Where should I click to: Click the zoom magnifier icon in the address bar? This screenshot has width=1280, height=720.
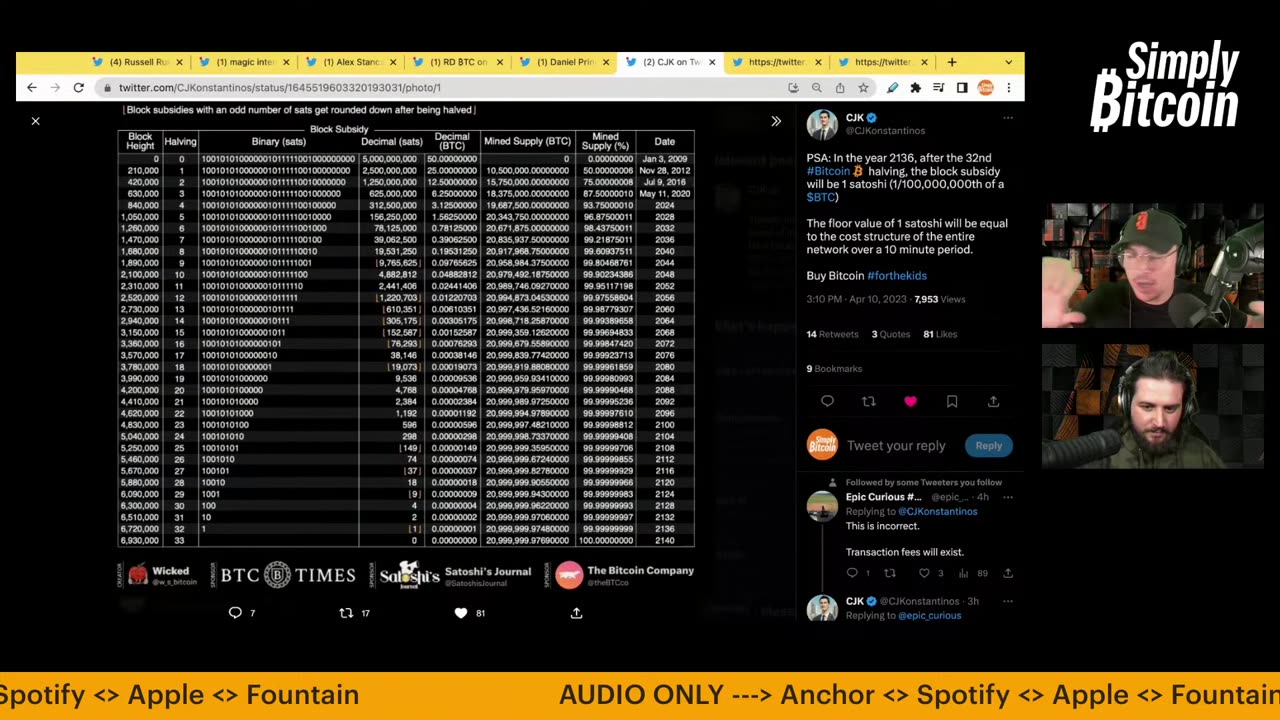(x=817, y=88)
